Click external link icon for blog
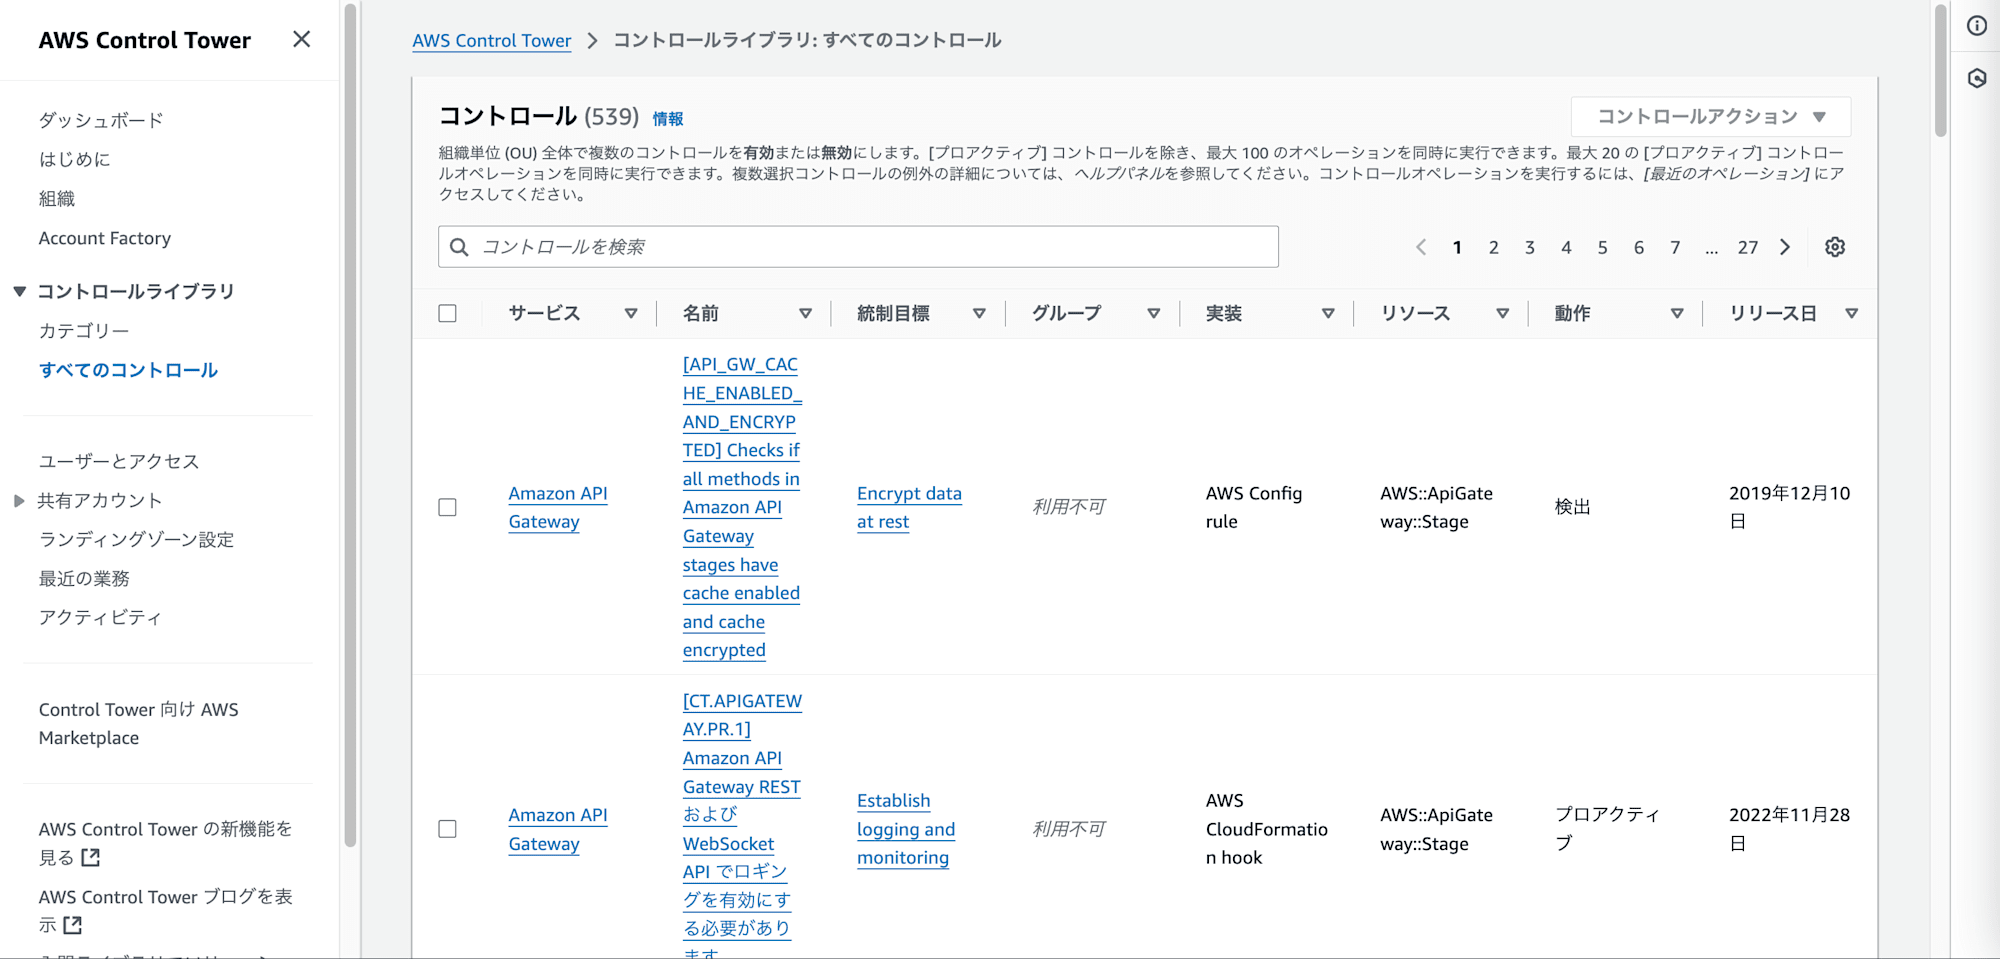Image resolution: width=2000 pixels, height=959 pixels. point(72,925)
